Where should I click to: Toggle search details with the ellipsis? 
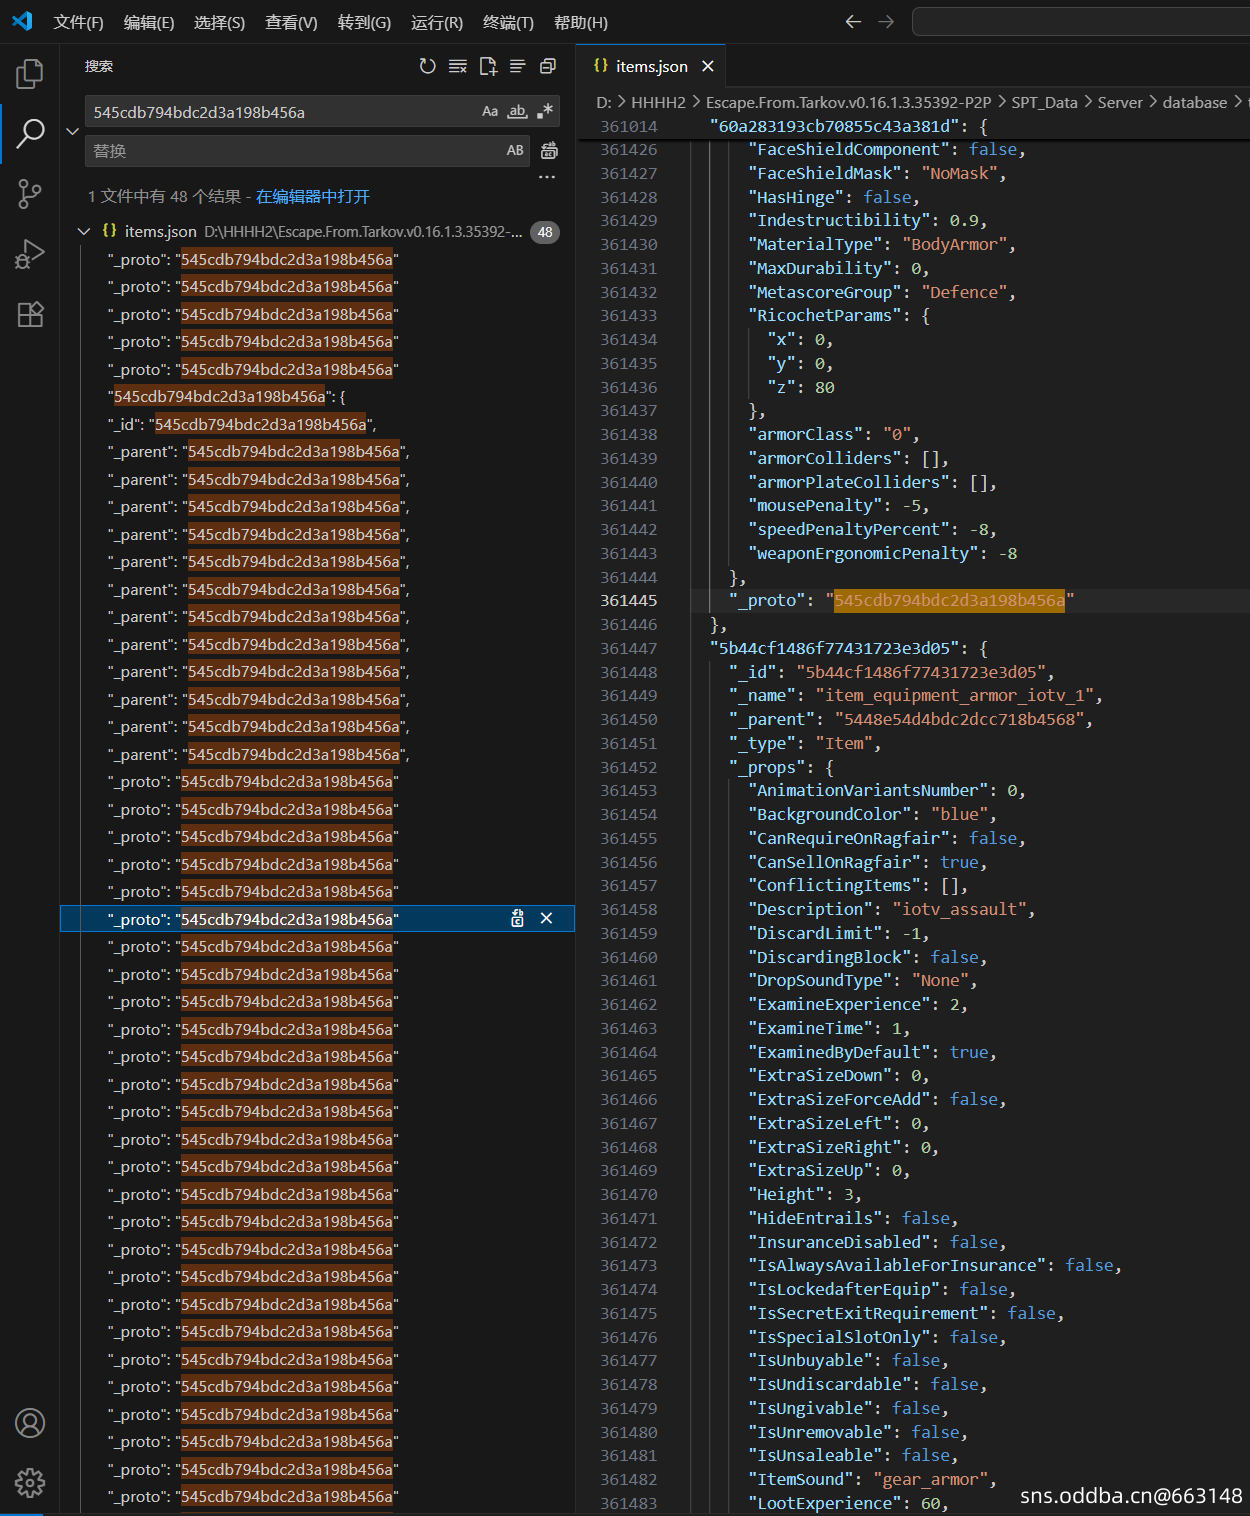click(547, 177)
